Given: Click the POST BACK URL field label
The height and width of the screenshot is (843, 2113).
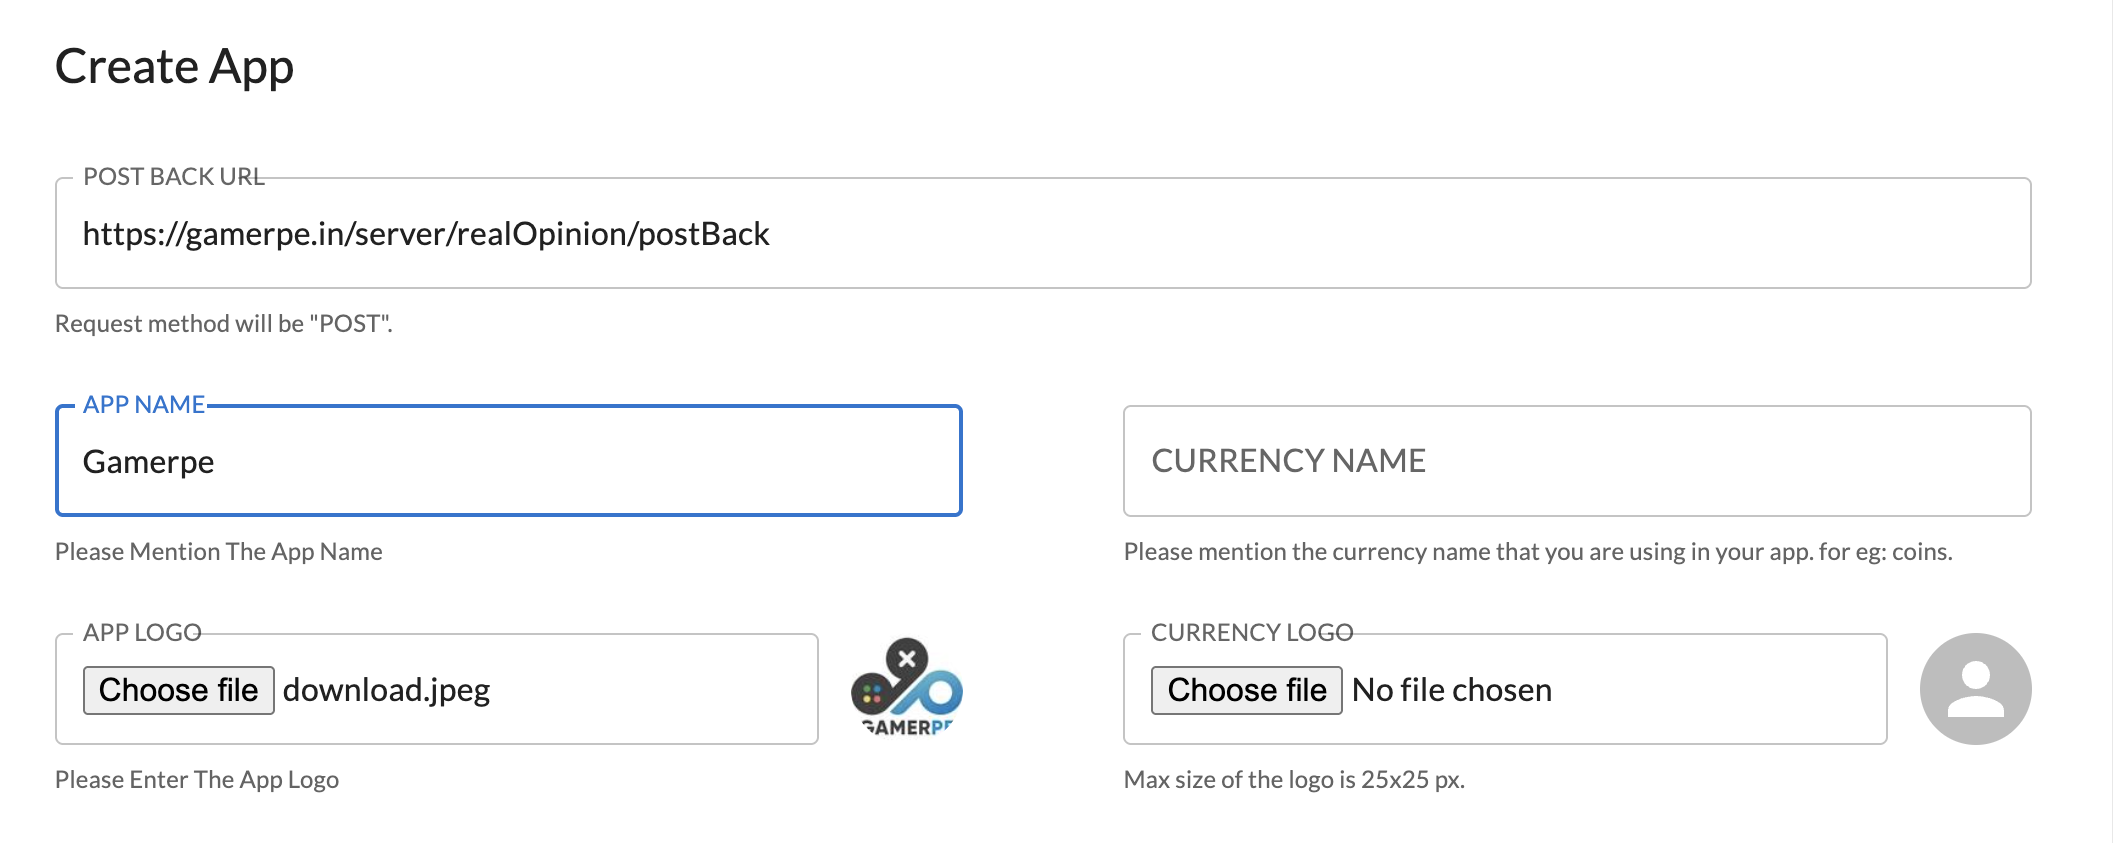Looking at the screenshot, I should 174,177.
